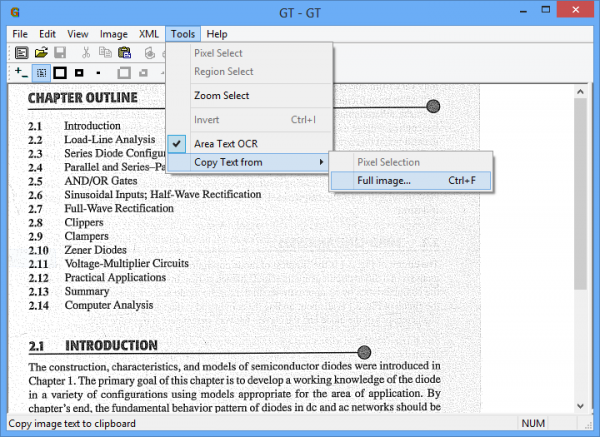Click the 'Zener Diodes' outline entry
The height and width of the screenshot is (437, 600).
[x=96, y=250]
